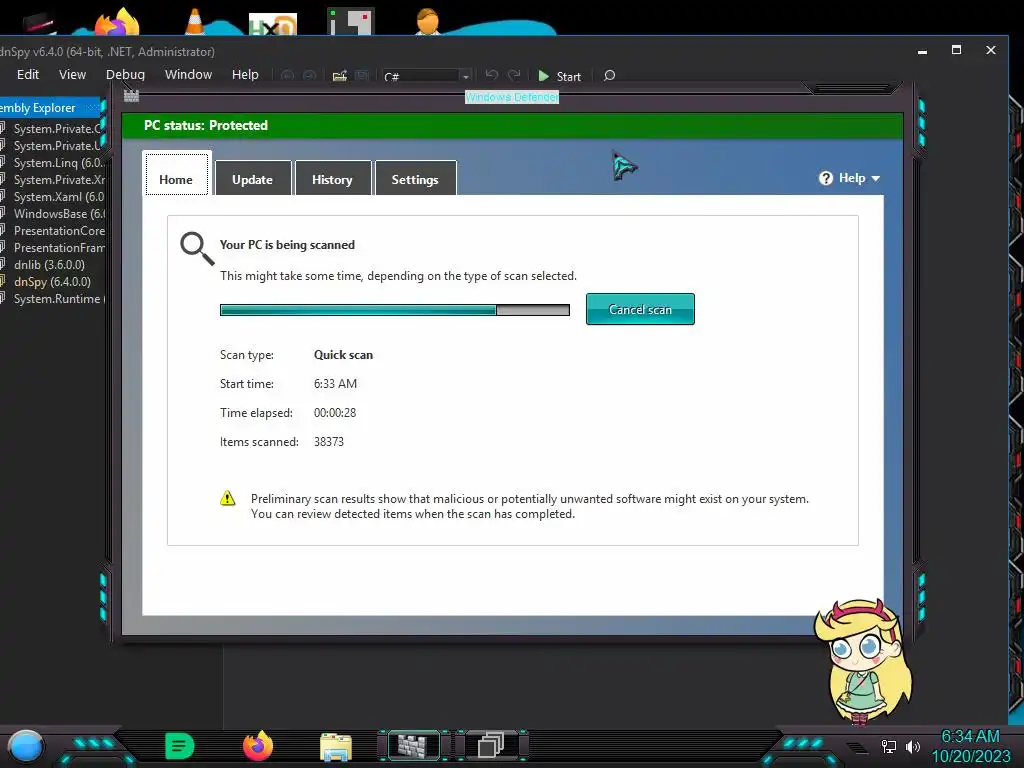Open dnSpy View menu

pyautogui.click(x=72, y=74)
